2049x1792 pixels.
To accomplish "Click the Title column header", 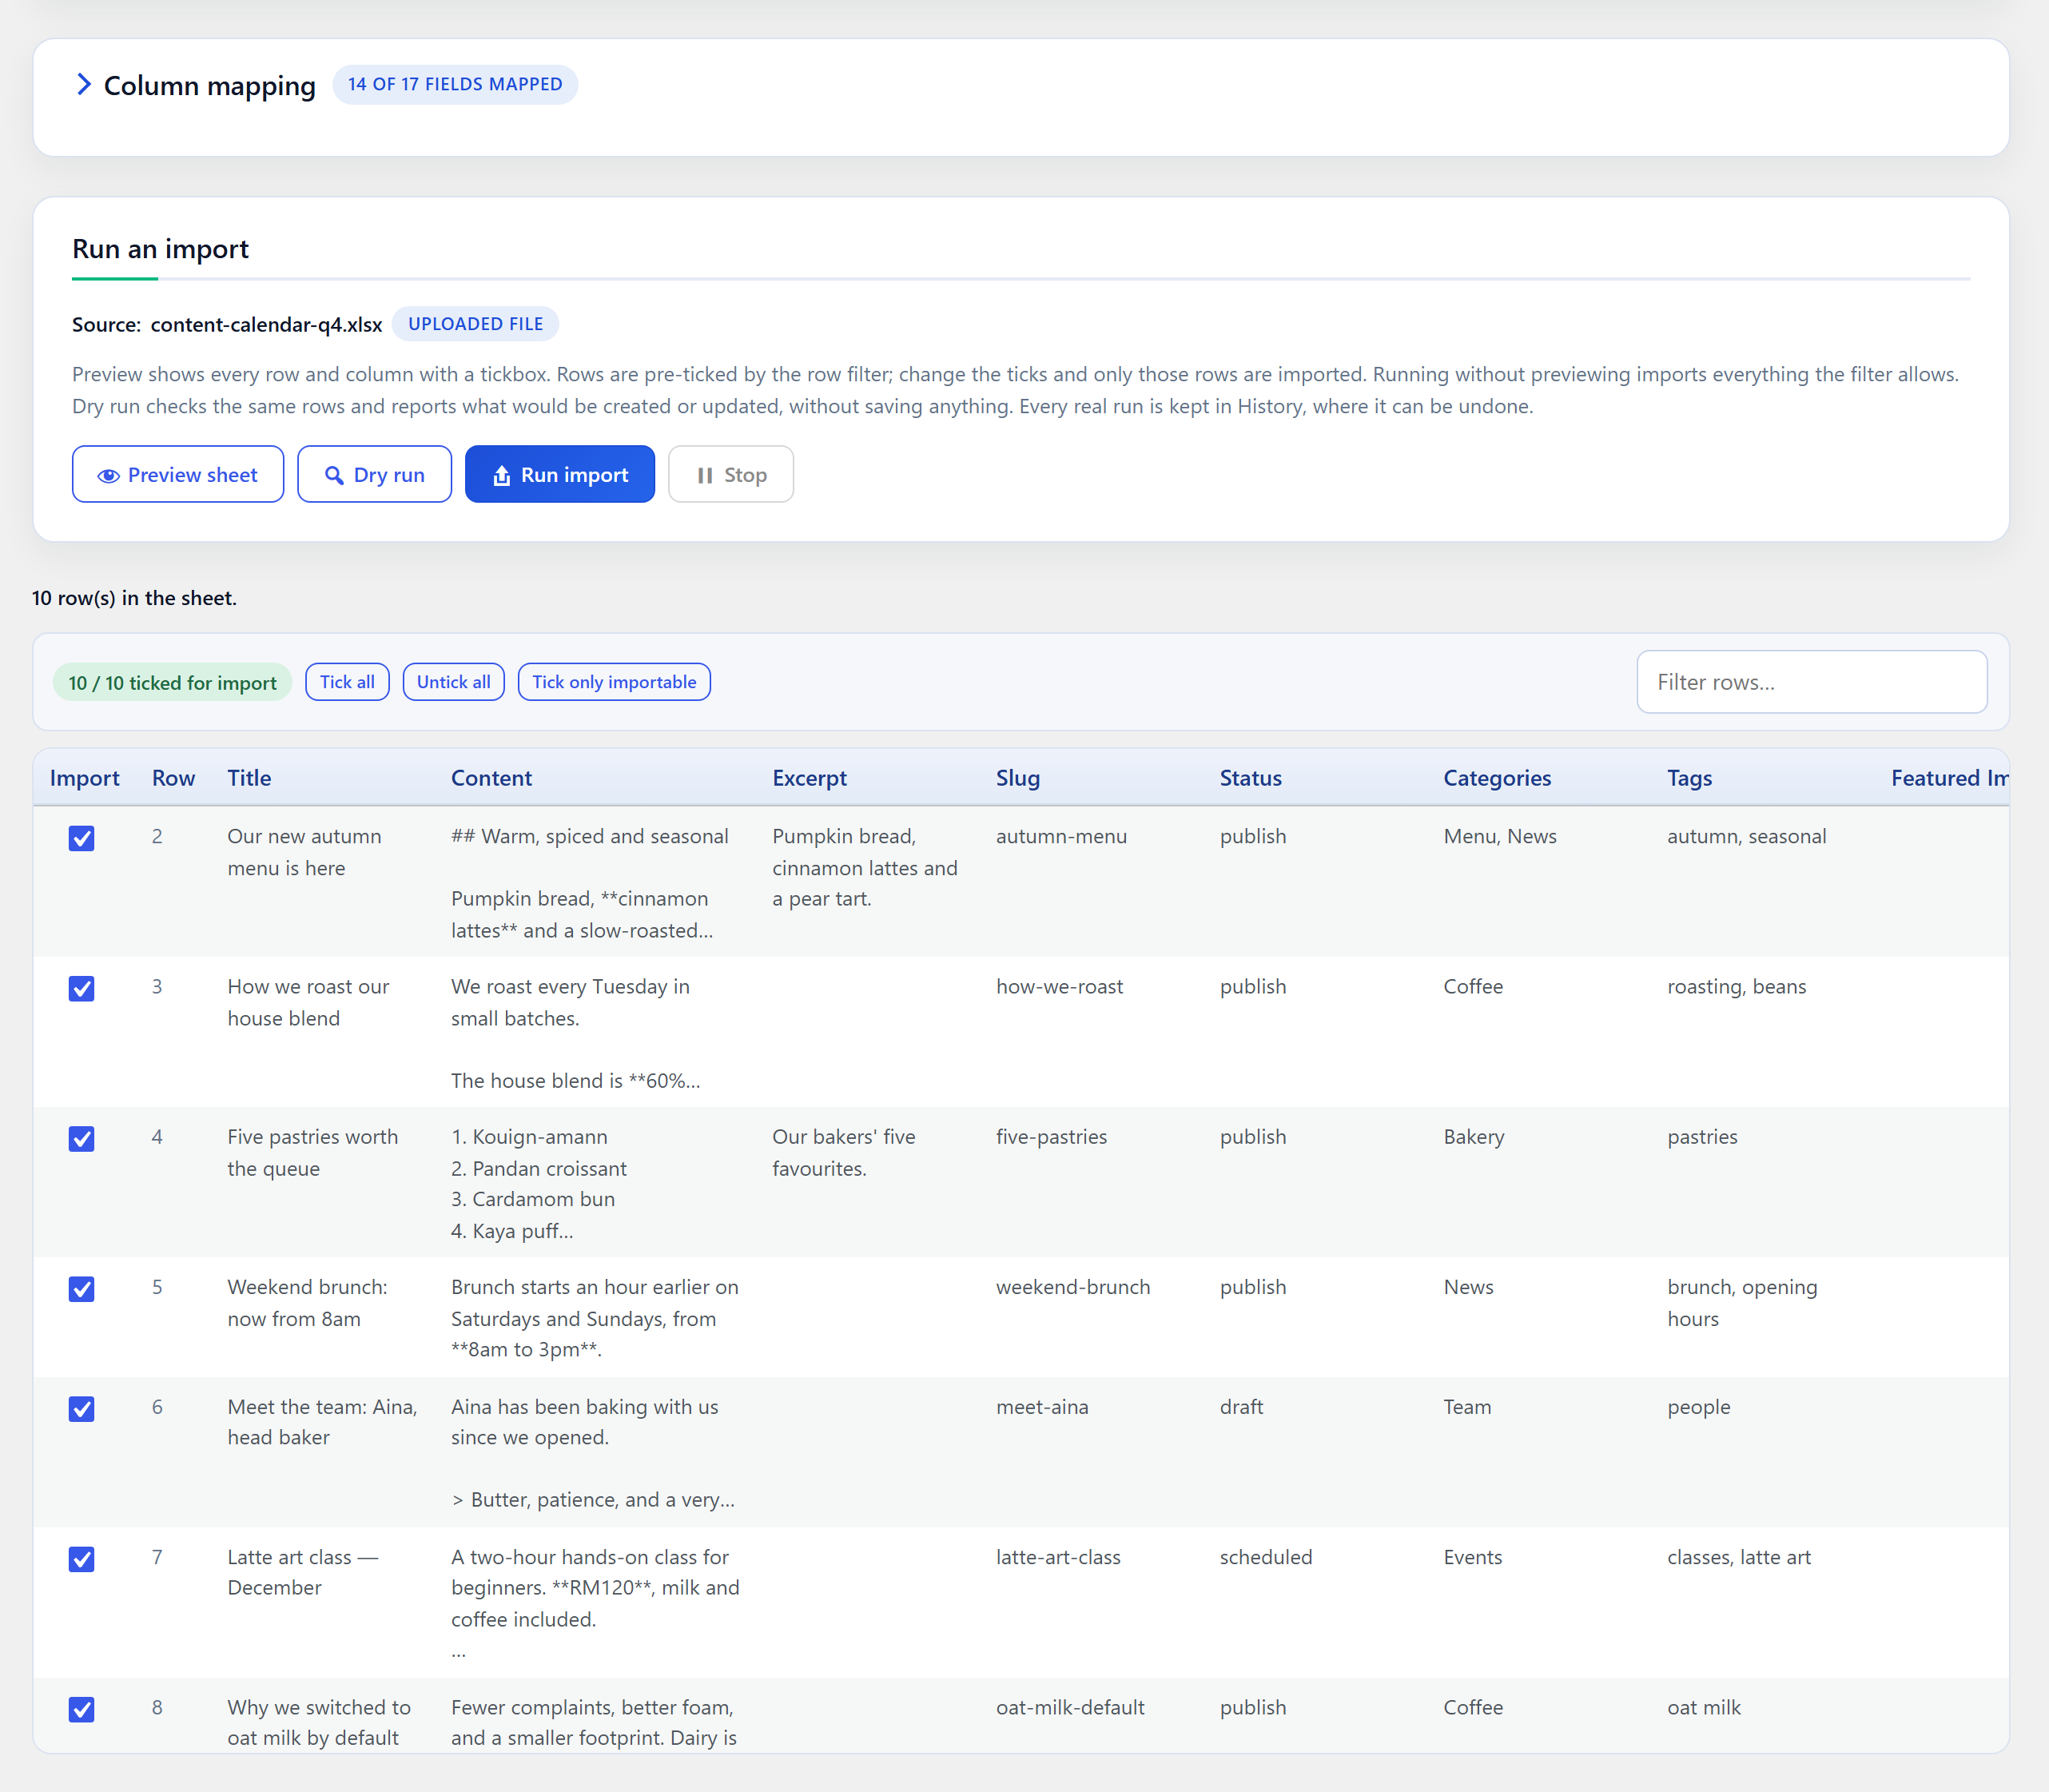I will pyautogui.click(x=249, y=778).
